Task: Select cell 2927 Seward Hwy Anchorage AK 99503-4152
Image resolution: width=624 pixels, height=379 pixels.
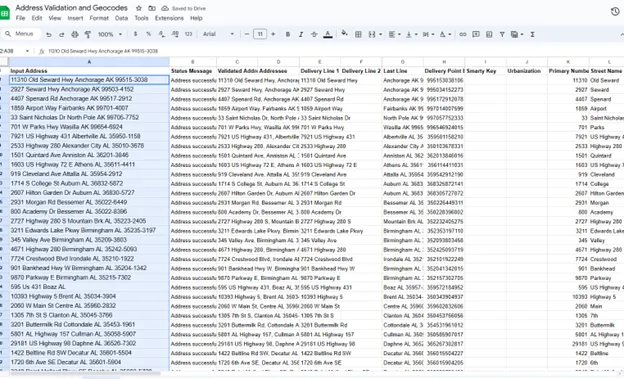Action: tap(89, 90)
